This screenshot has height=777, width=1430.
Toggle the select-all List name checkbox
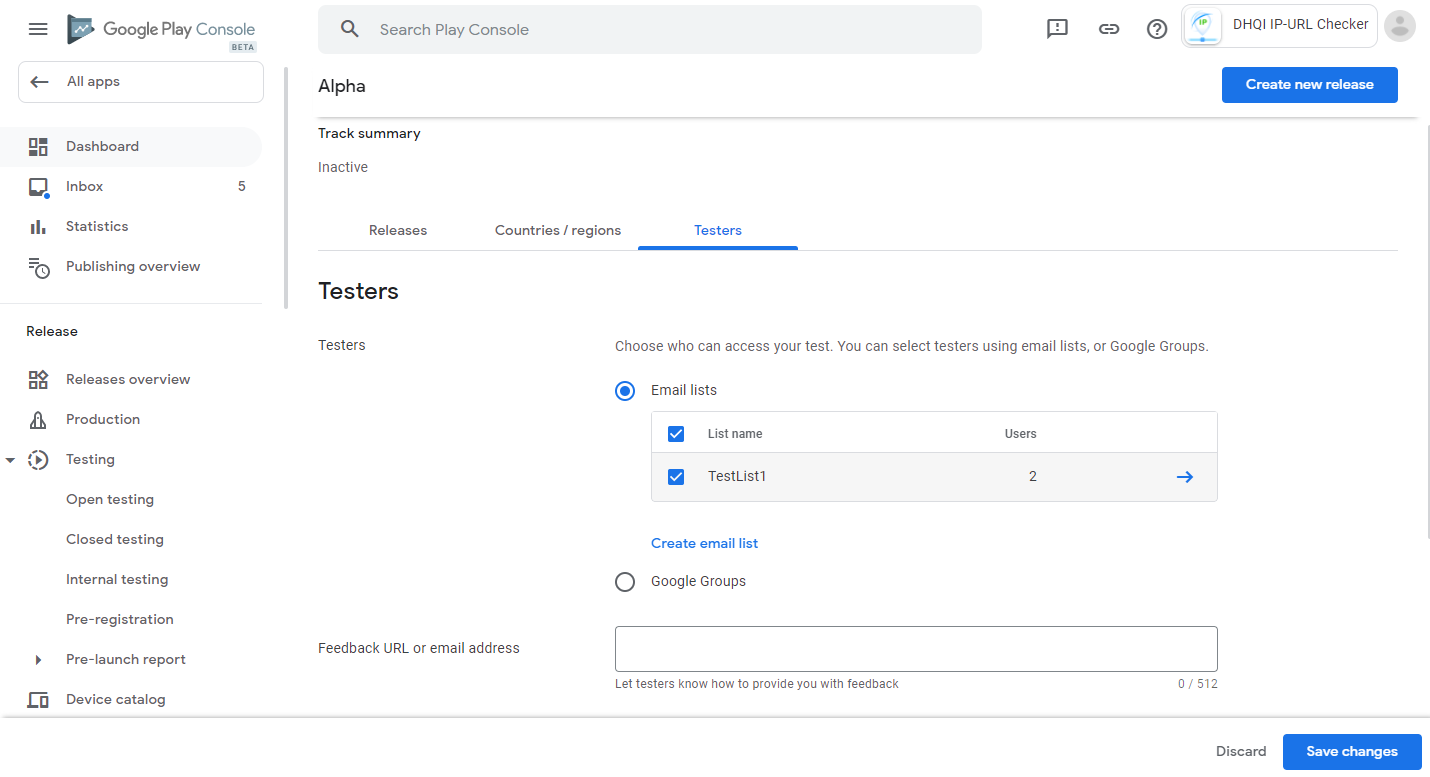tap(676, 434)
